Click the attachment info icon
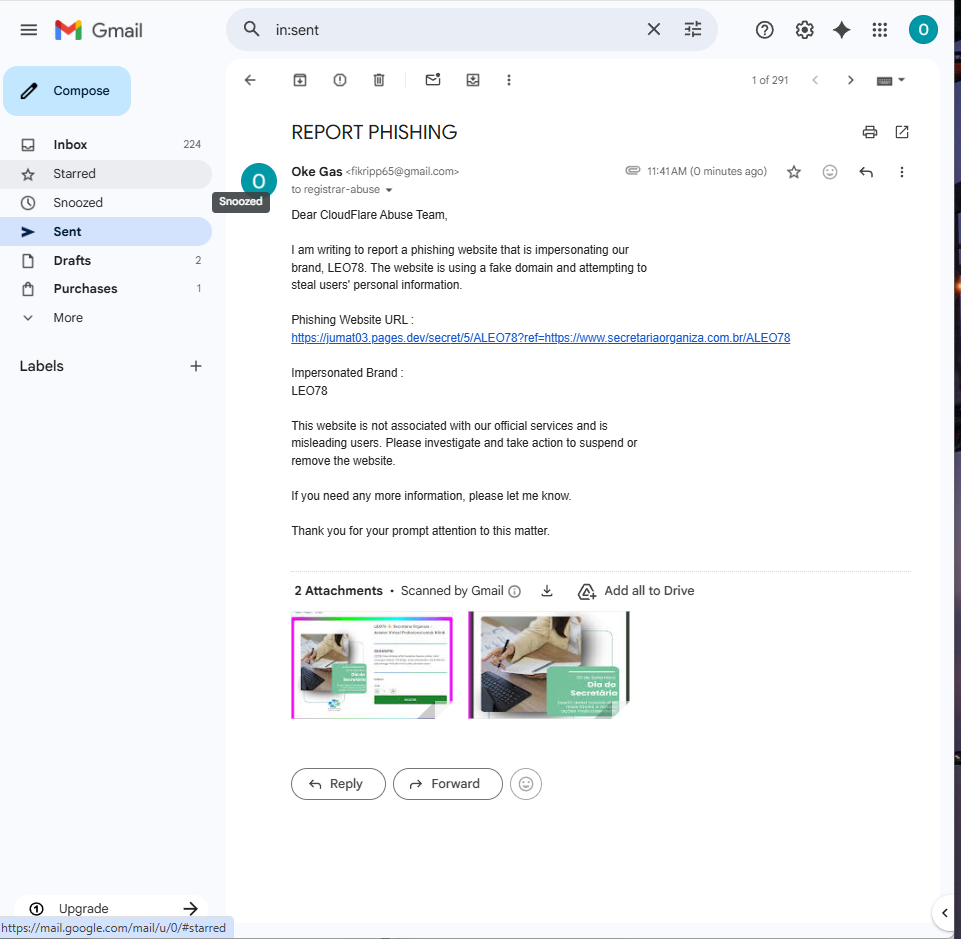 515,591
